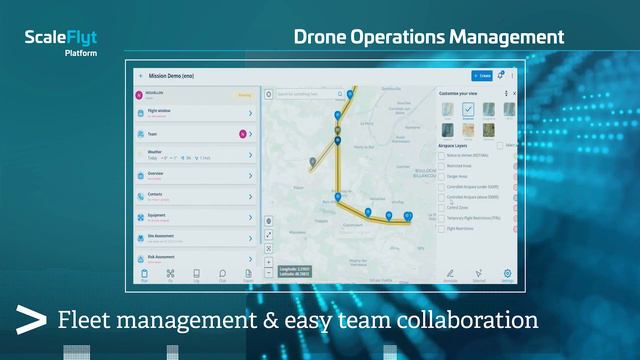640x360 pixels.
Task: Open options dots in Customise your view header
Action: pyautogui.click(x=506, y=93)
